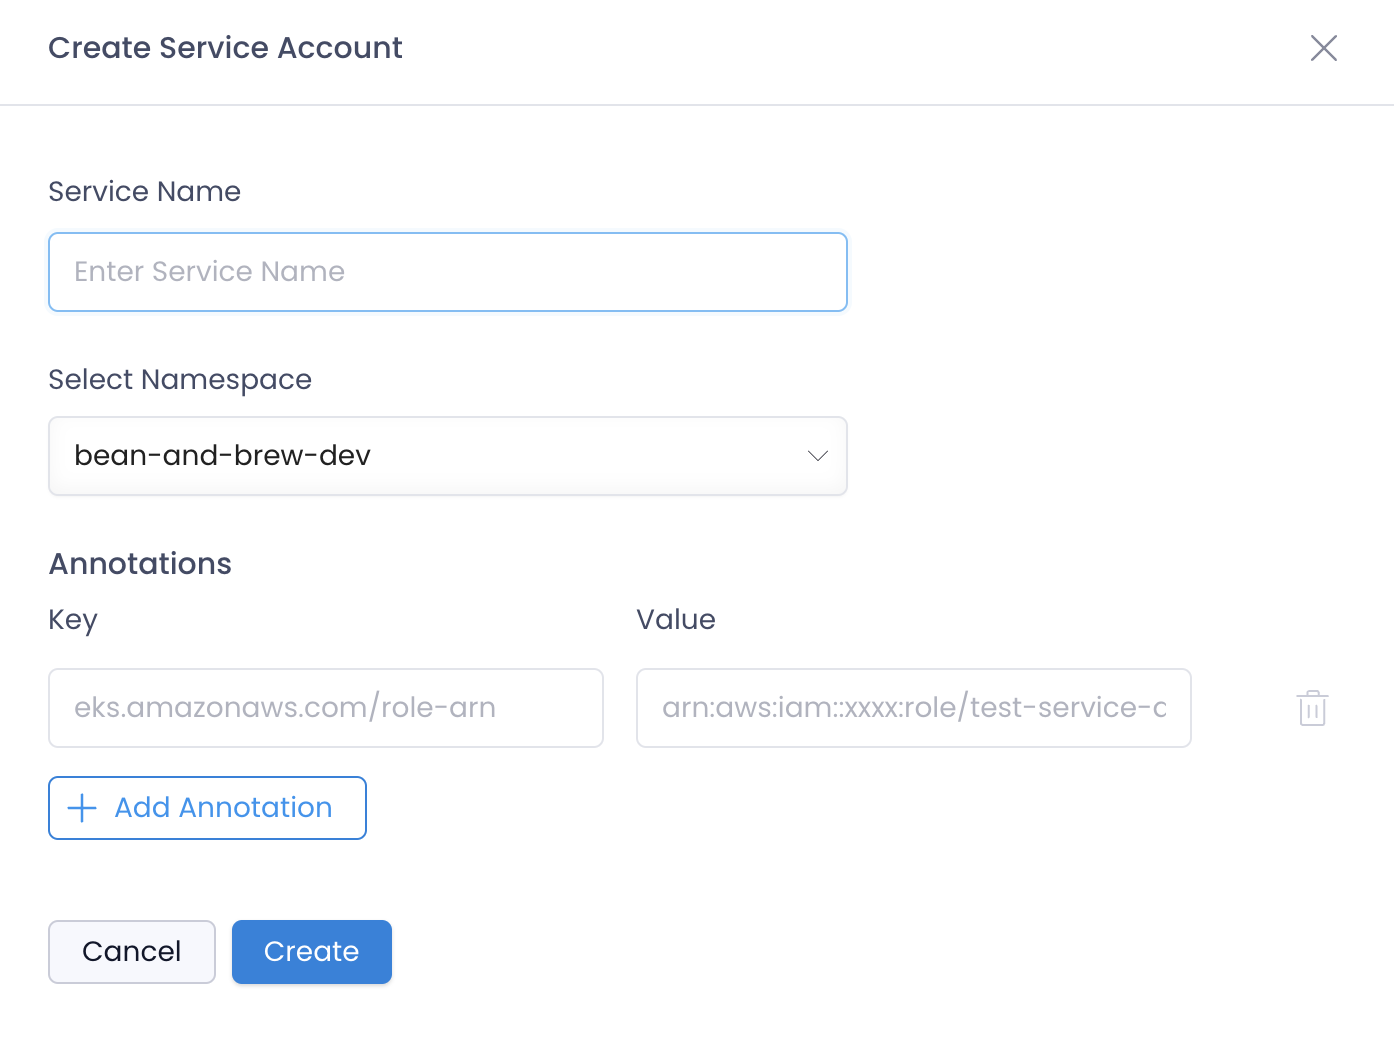Delete the annotation row with trash icon

click(1312, 708)
